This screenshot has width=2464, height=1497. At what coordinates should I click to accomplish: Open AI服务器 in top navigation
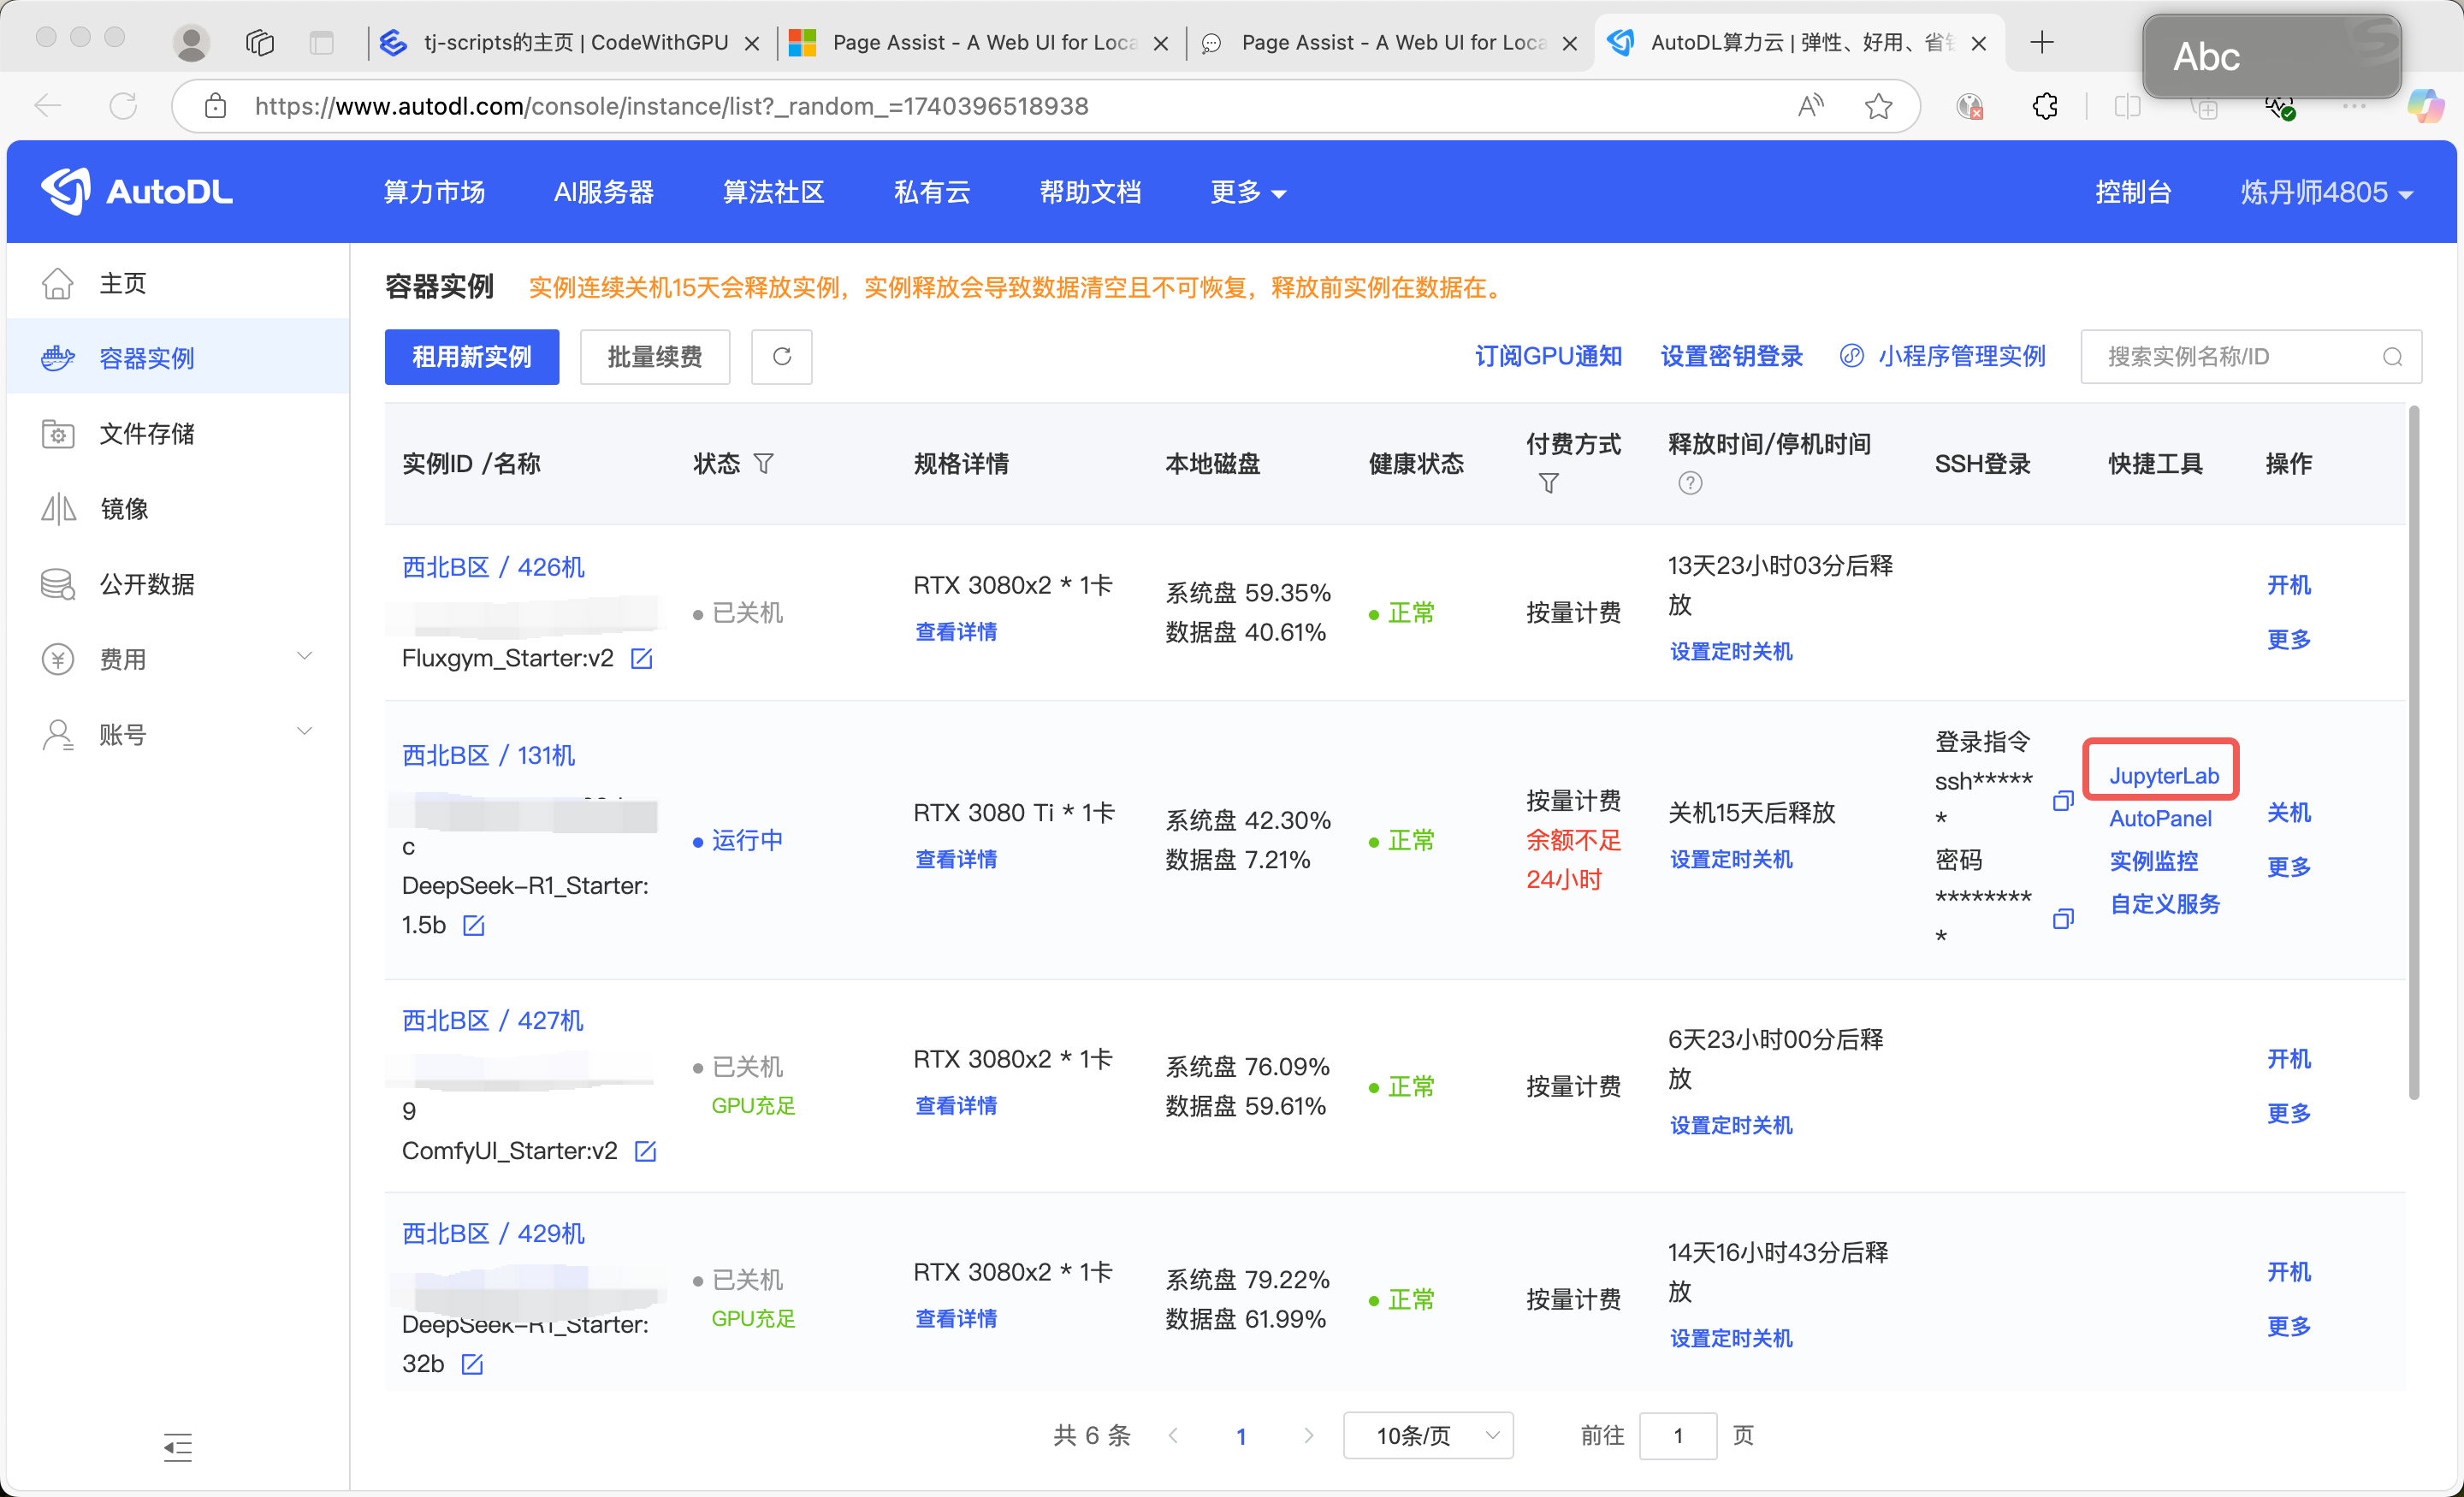pyautogui.click(x=603, y=192)
